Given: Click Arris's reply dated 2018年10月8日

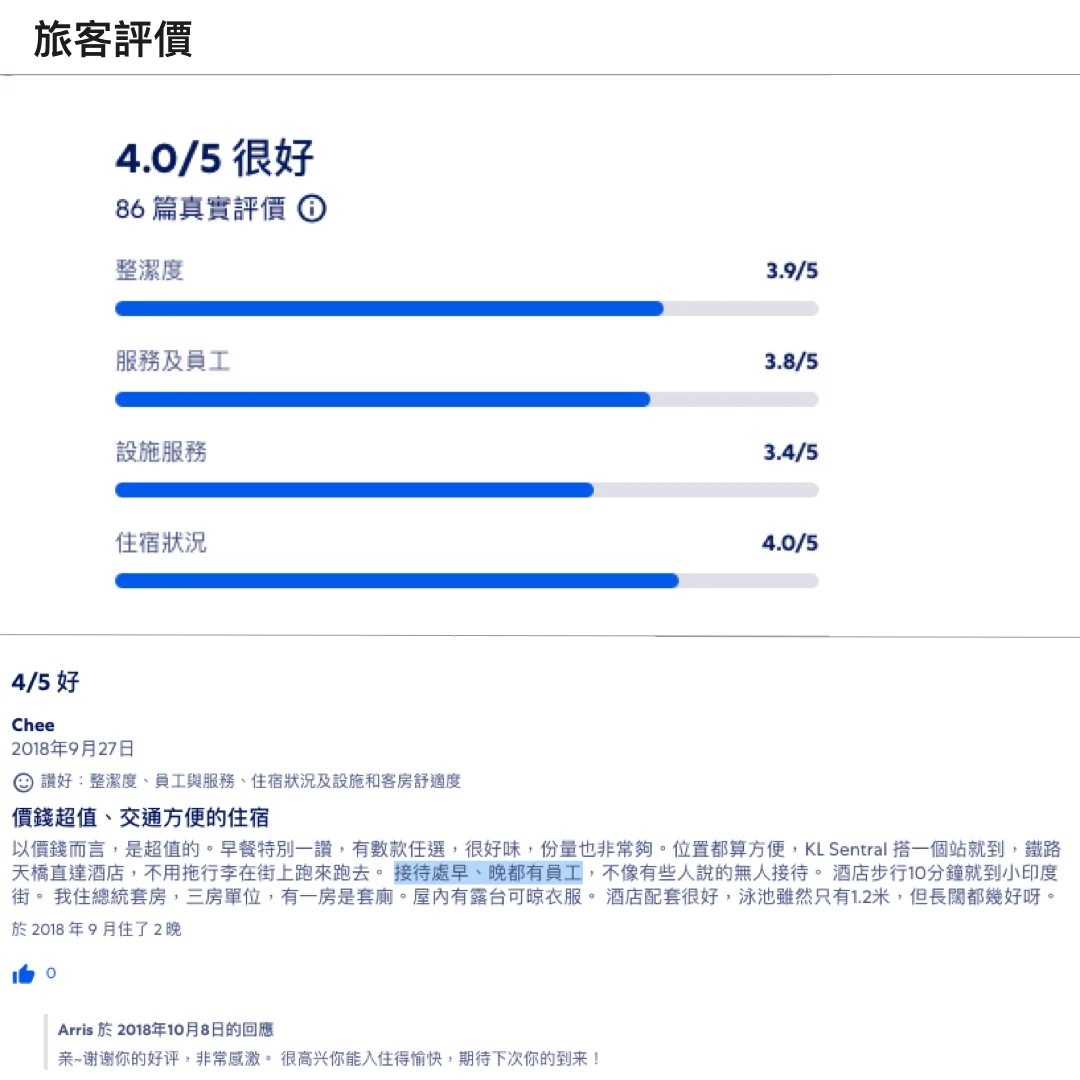Looking at the screenshot, I should tap(168, 1029).
